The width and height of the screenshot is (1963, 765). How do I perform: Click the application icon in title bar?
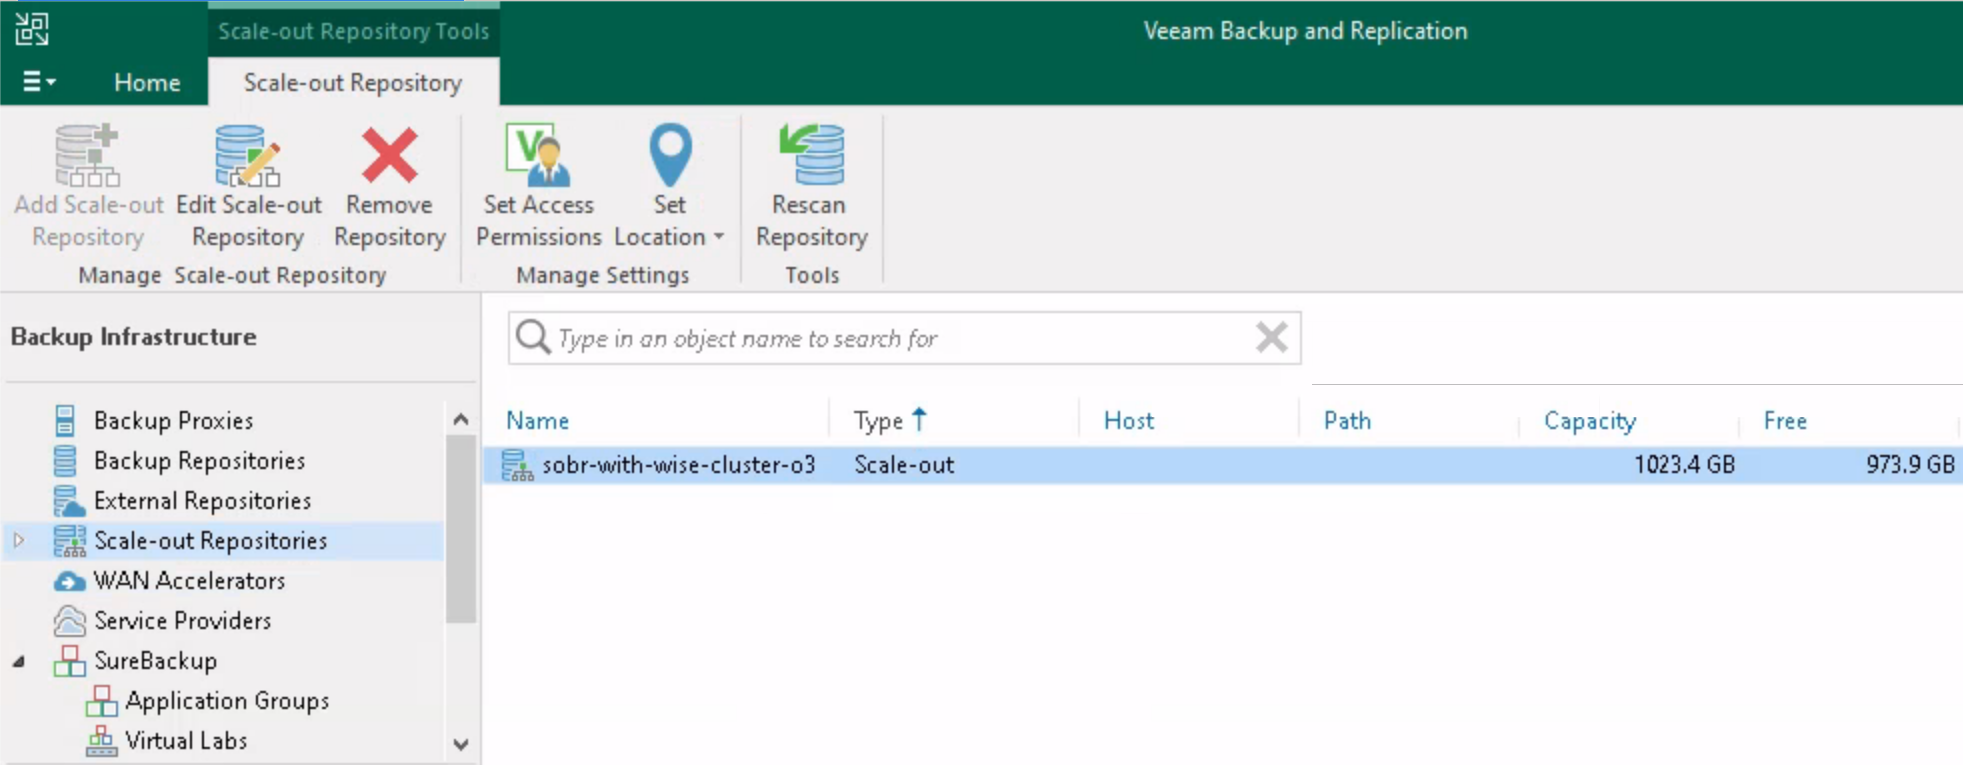(x=31, y=29)
